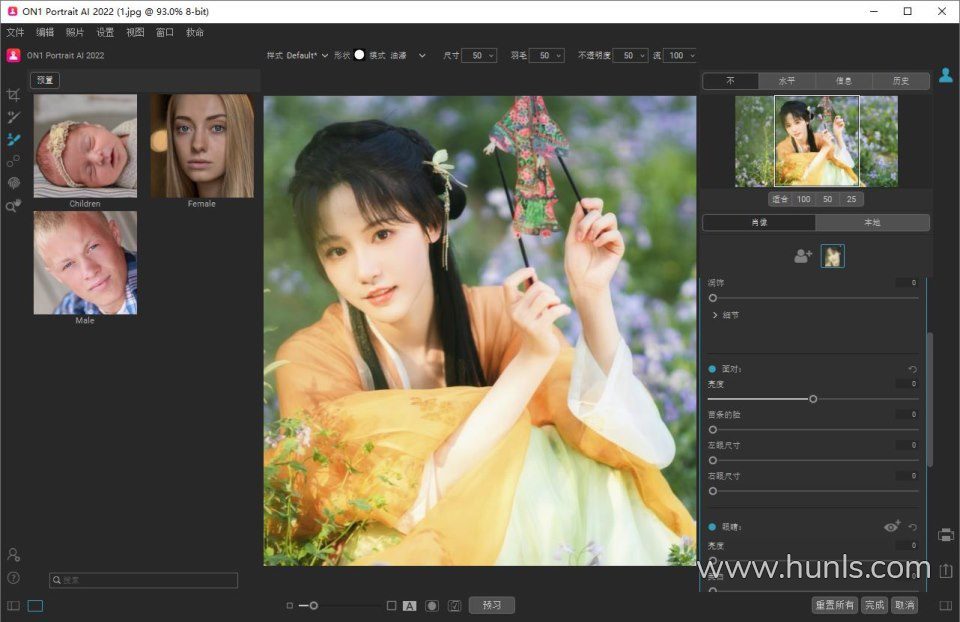The width and height of the screenshot is (960, 622).
Task: Toggle the eyes section blue enable dot
Action: [x=712, y=526]
